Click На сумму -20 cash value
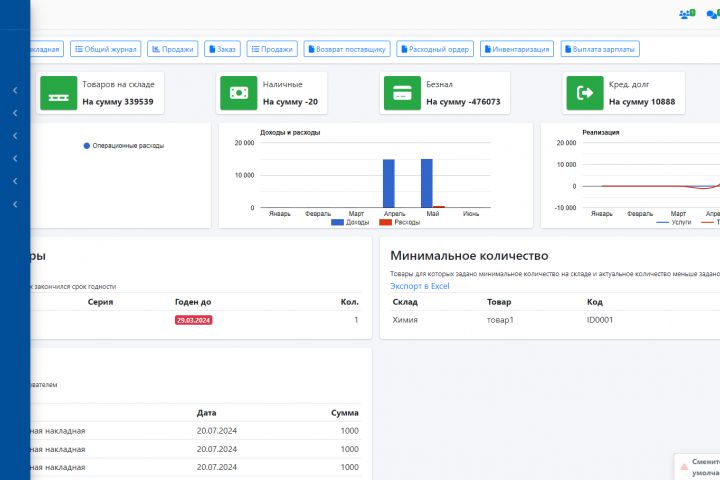This screenshot has height=480, width=720. (290, 102)
